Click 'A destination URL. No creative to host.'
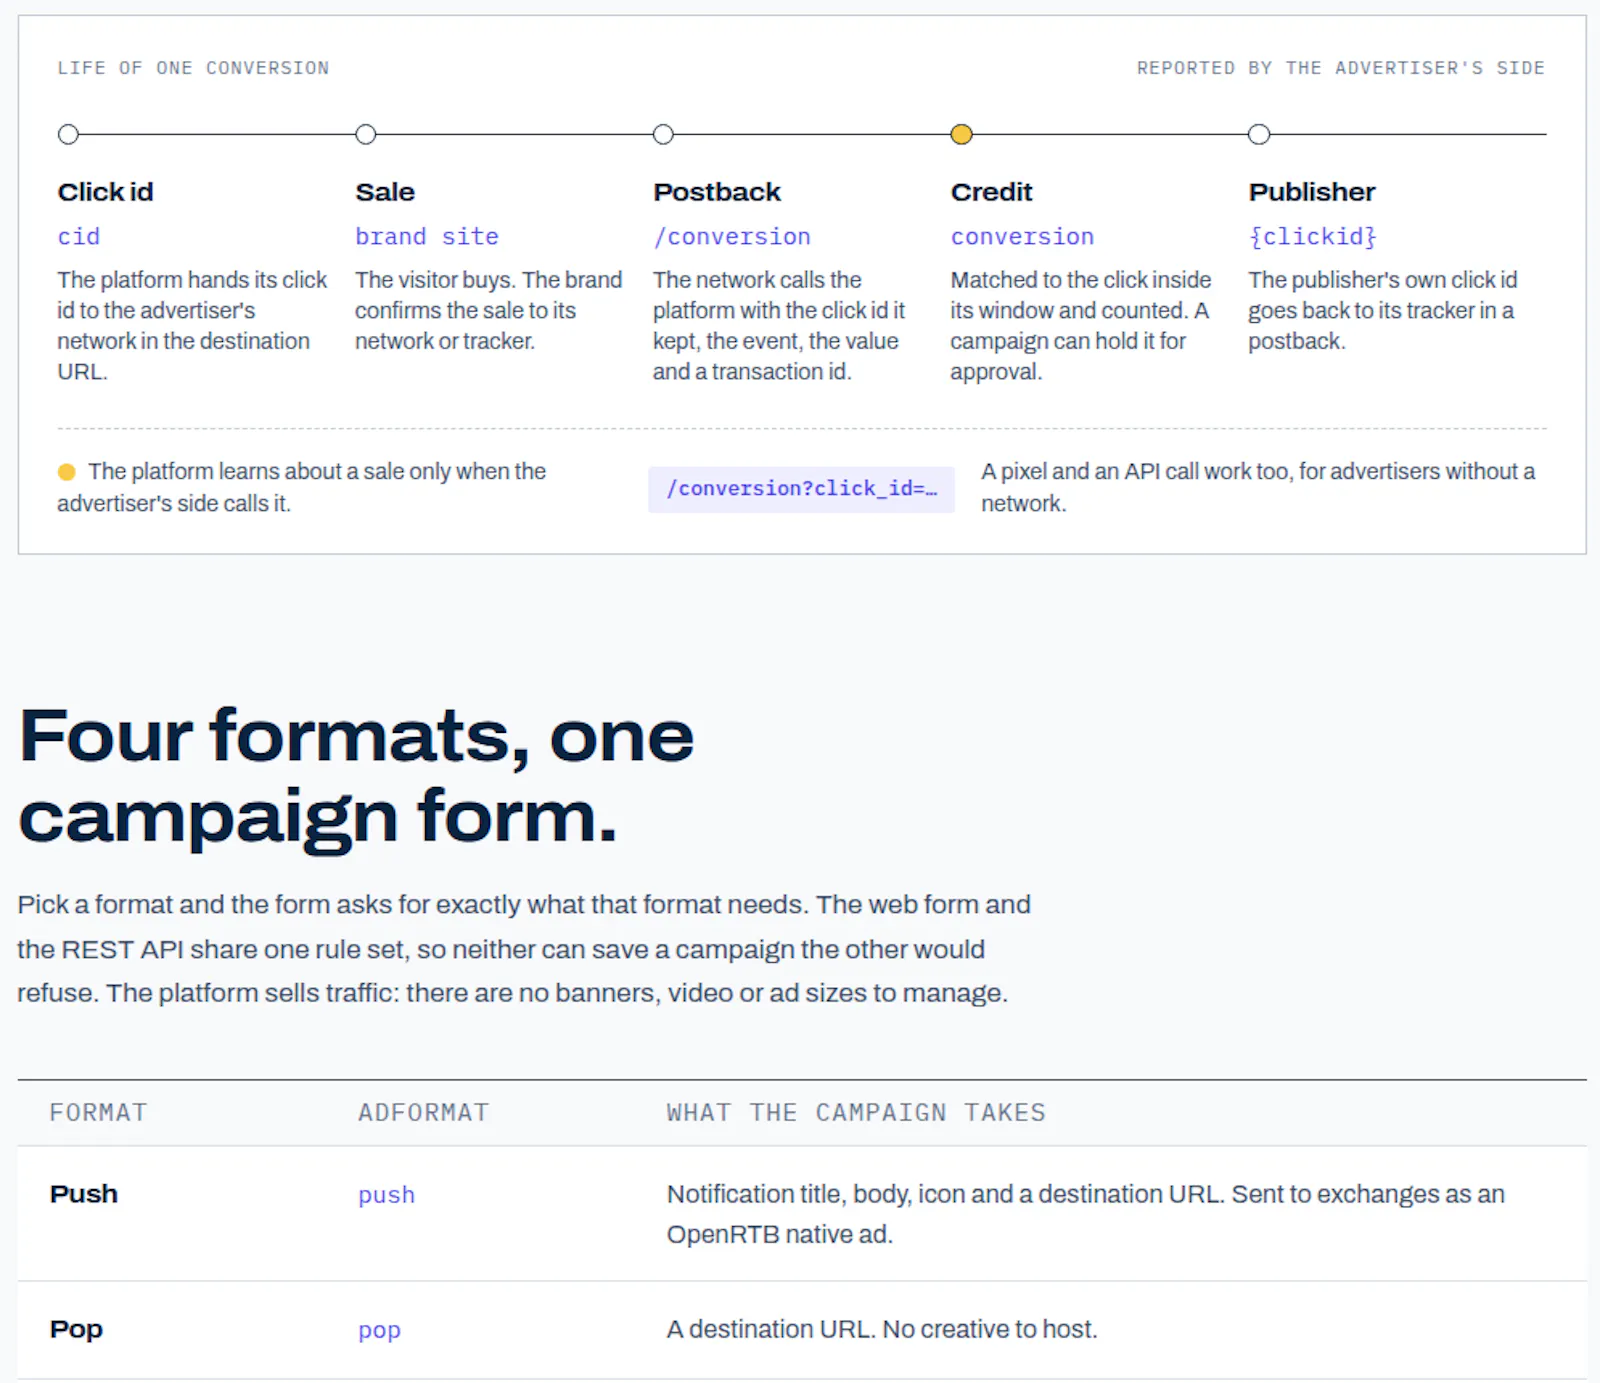The image size is (1600, 1383). pyautogui.click(x=882, y=1329)
